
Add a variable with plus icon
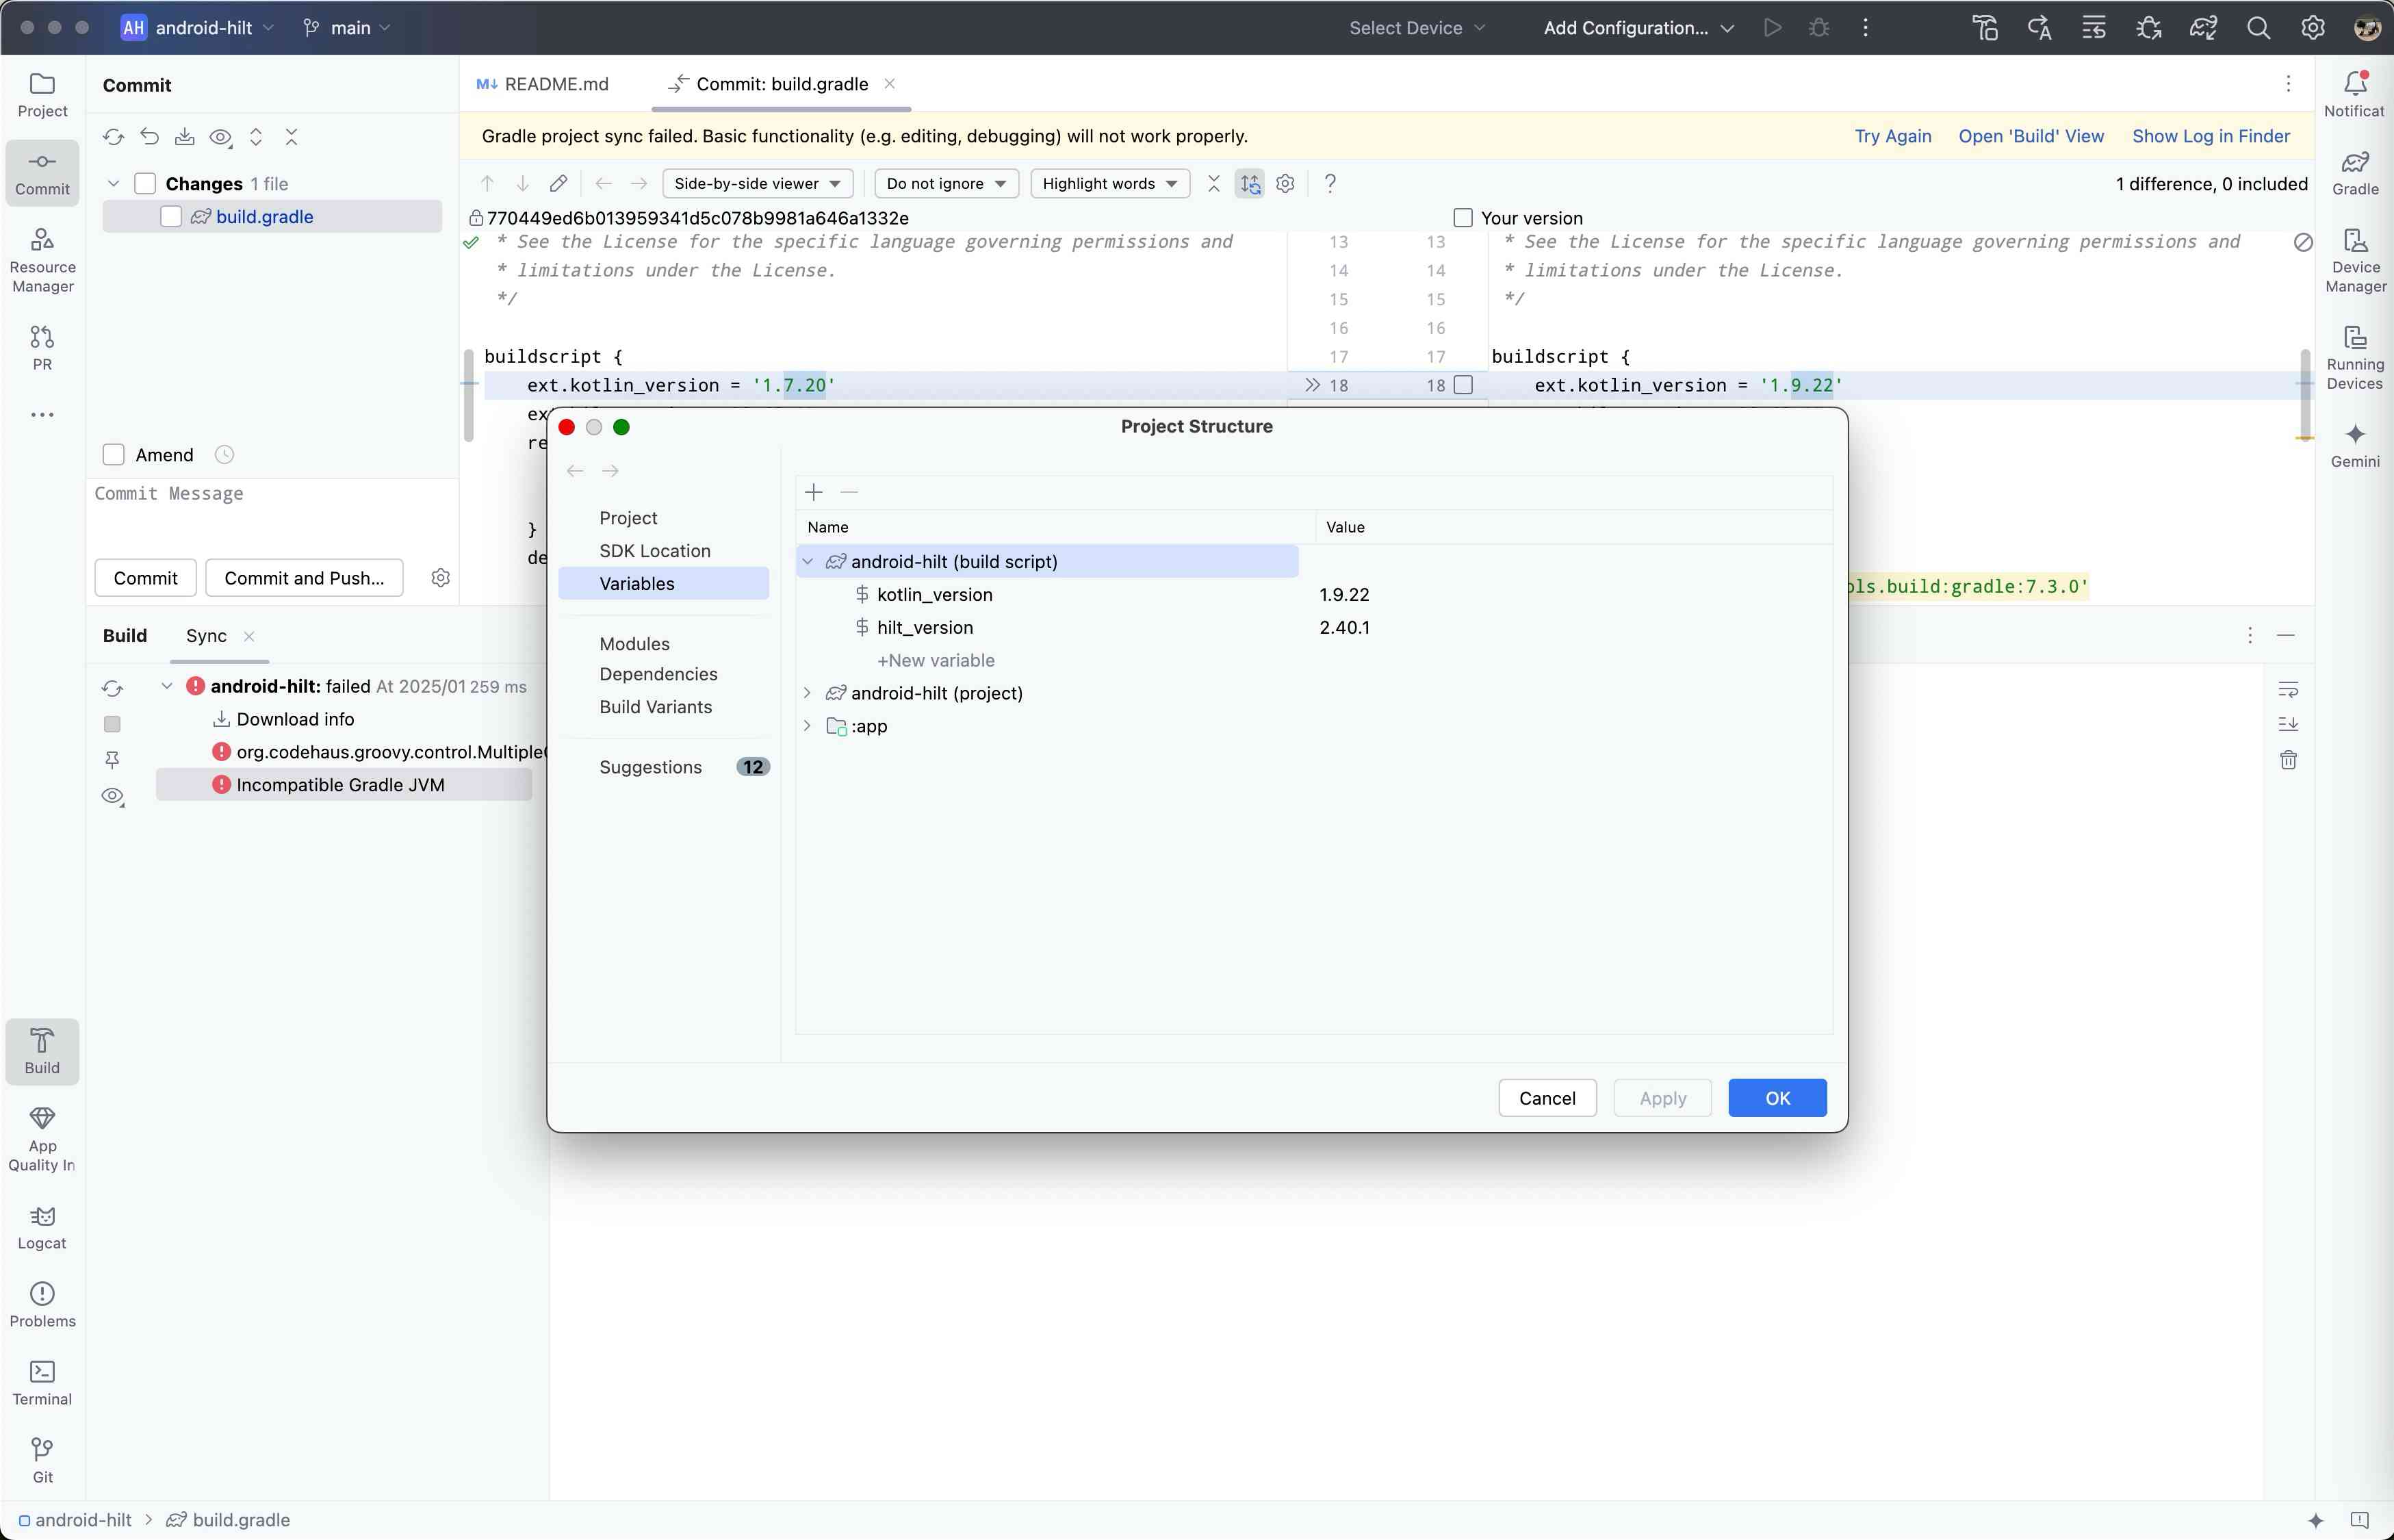pos(814,492)
